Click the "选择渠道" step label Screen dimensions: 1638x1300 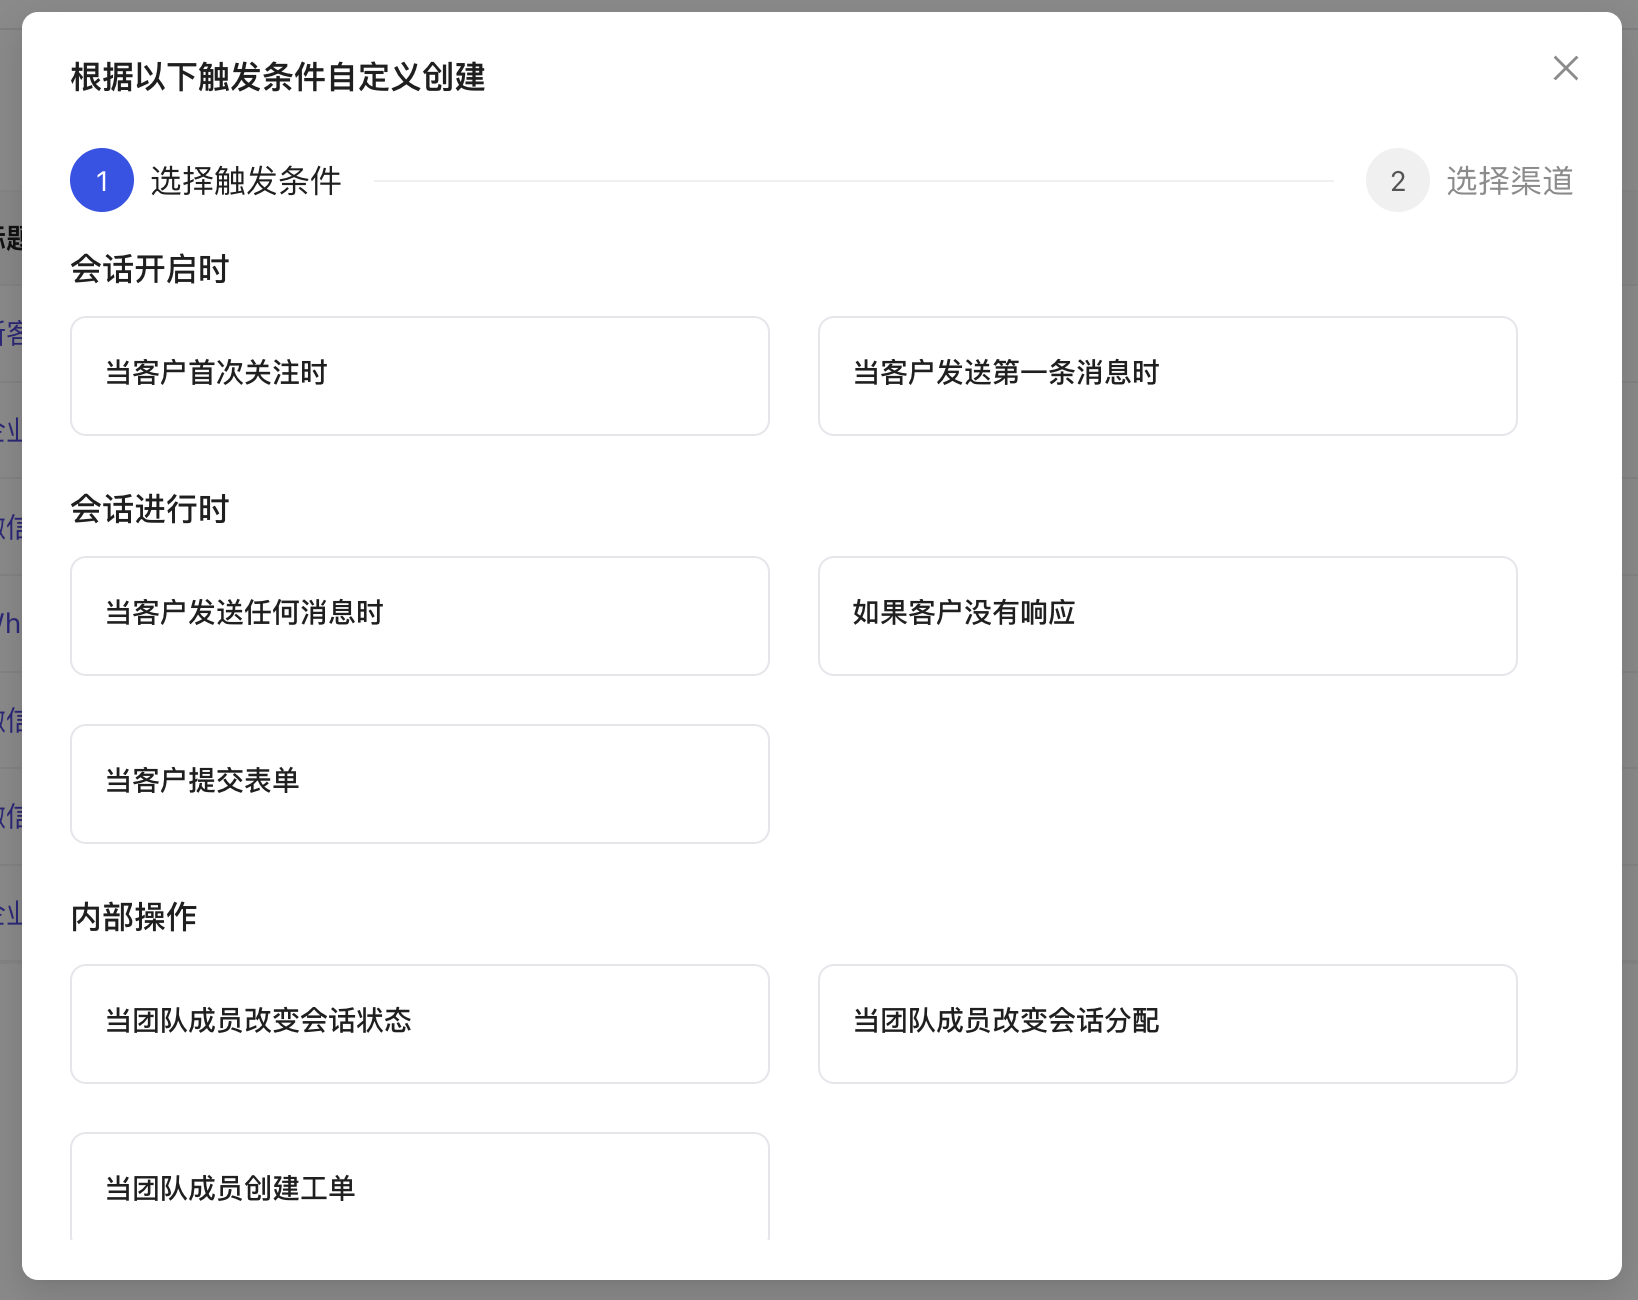1509,180
